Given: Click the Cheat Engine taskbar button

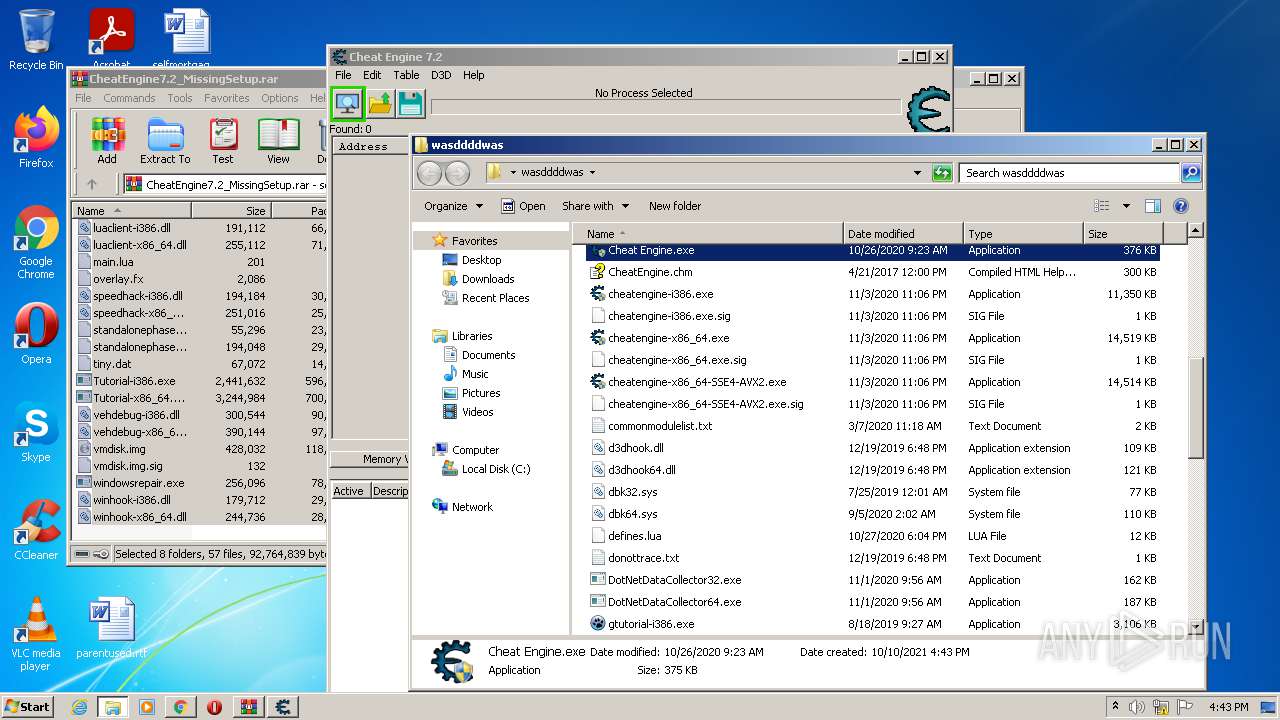Looking at the screenshot, I should (x=283, y=707).
